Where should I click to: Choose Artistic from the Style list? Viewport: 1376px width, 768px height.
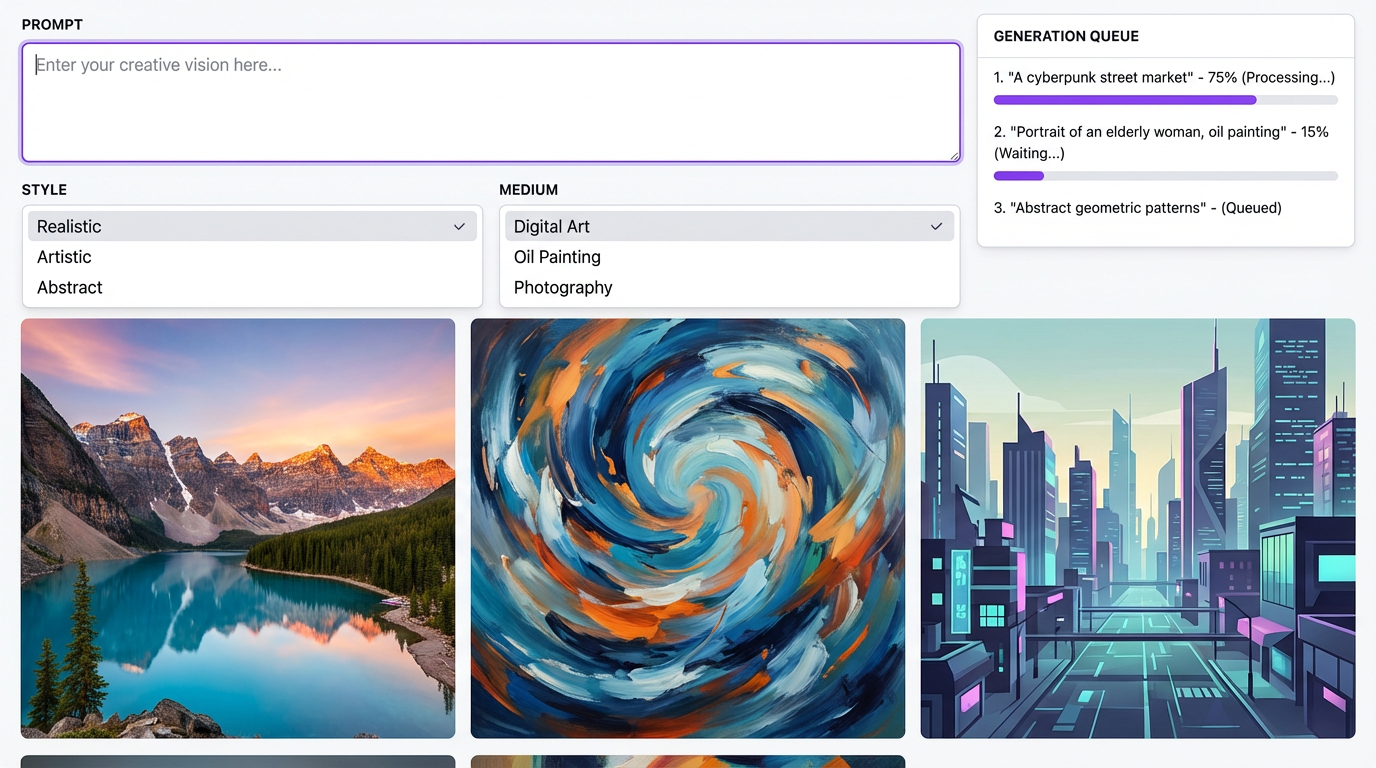64,257
